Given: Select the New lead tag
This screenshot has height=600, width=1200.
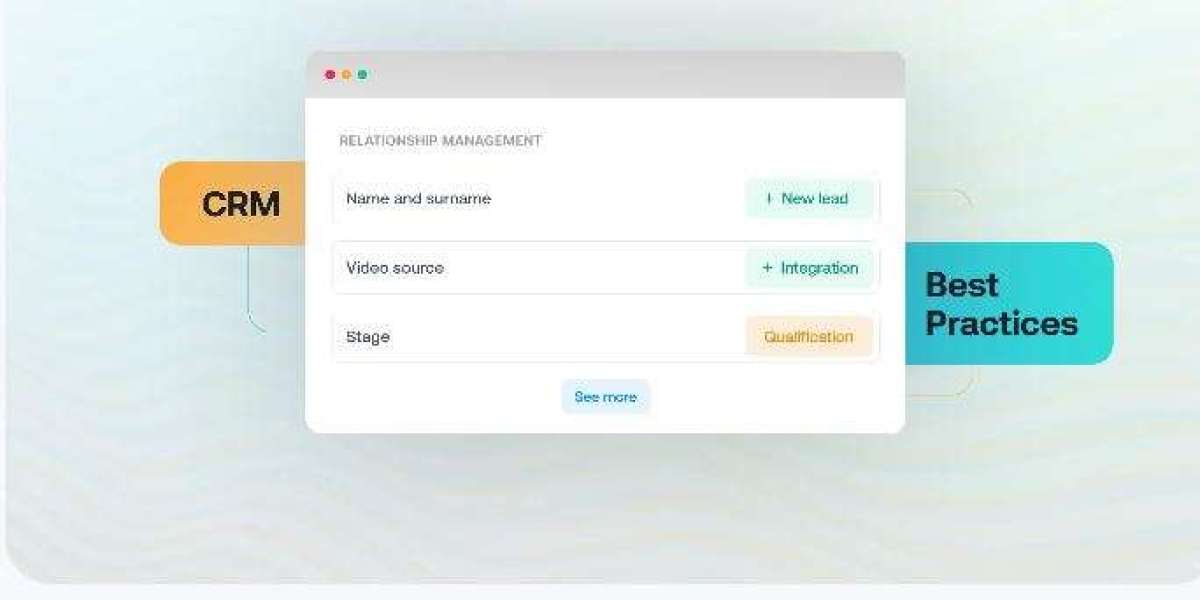Looking at the screenshot, I should tap(809, 198).
